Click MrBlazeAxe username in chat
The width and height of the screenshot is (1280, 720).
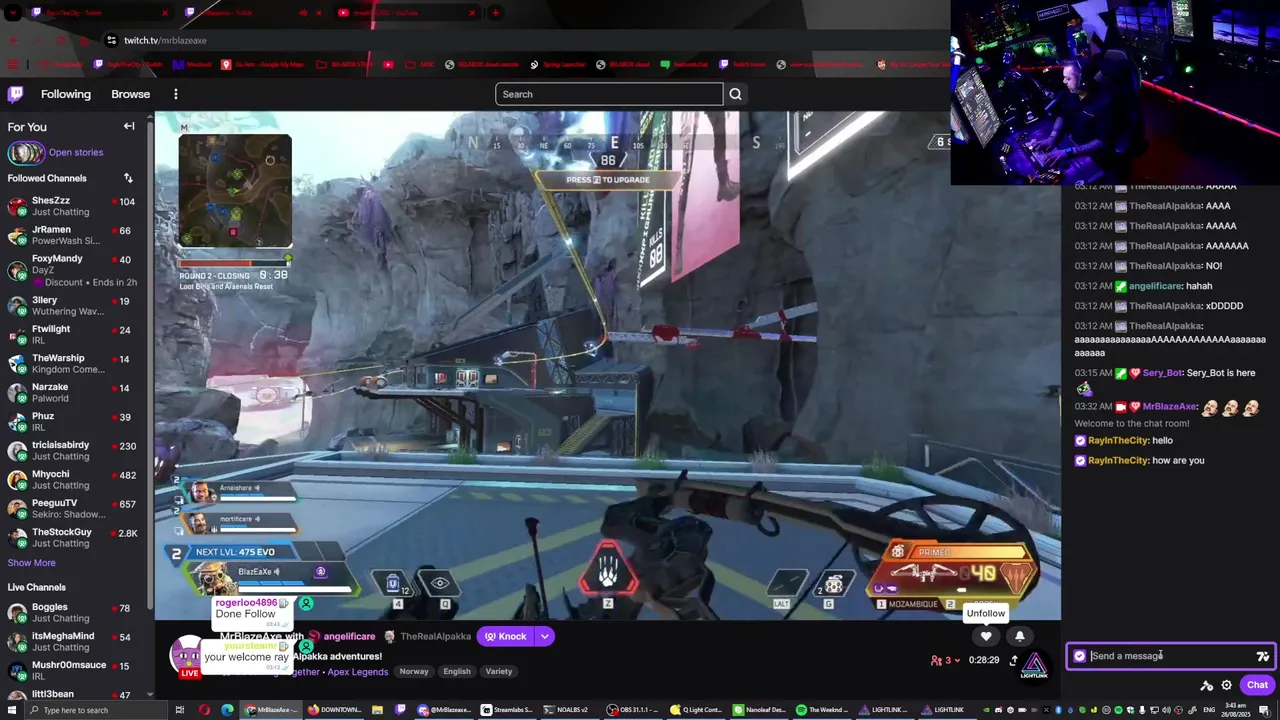(1170, 407)
